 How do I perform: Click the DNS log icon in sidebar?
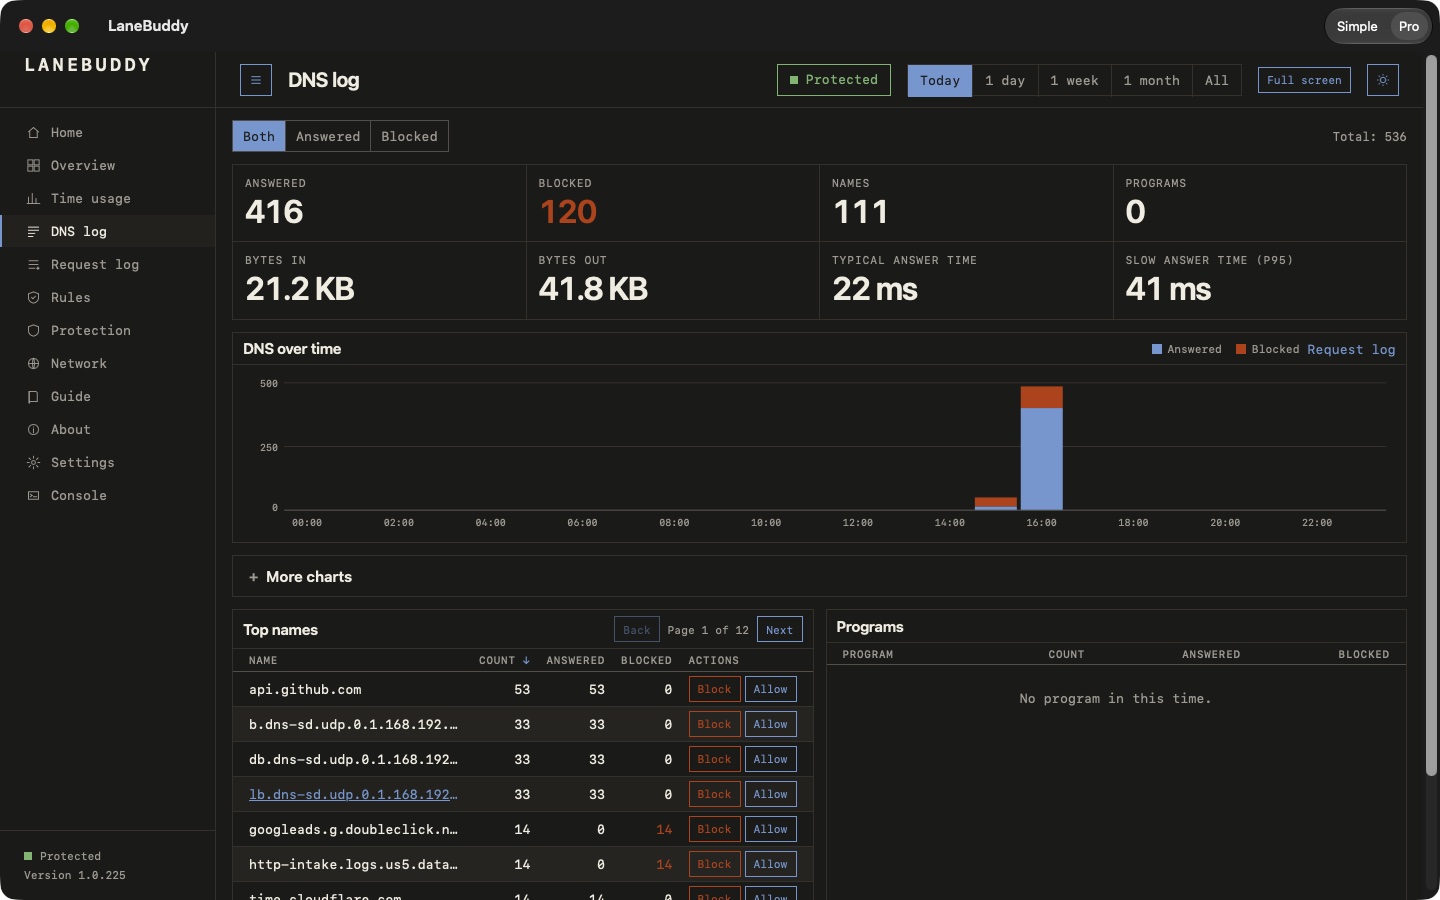(33, 231)
